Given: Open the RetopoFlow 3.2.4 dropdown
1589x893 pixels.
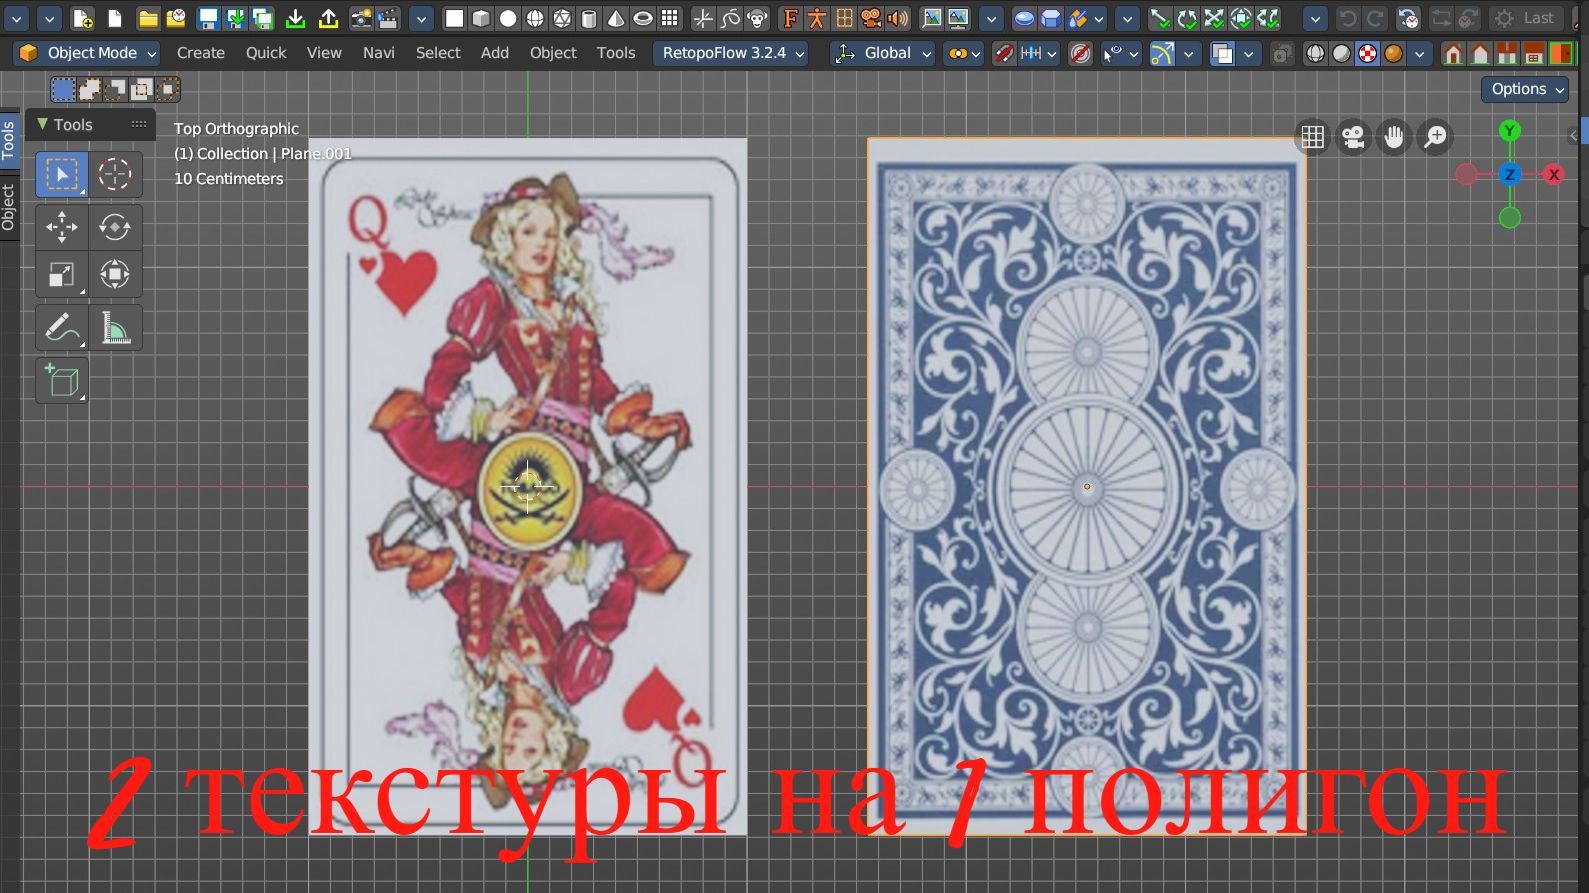Looking at the screenshot, I should coord(731,53).
